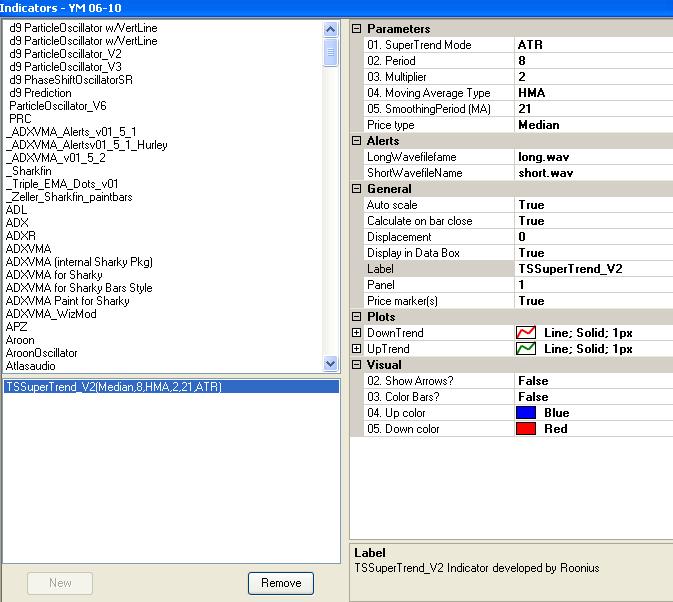673x602 pixels.
Task: Open the Up color Blue swatch
Action: (x=526, y=413)
